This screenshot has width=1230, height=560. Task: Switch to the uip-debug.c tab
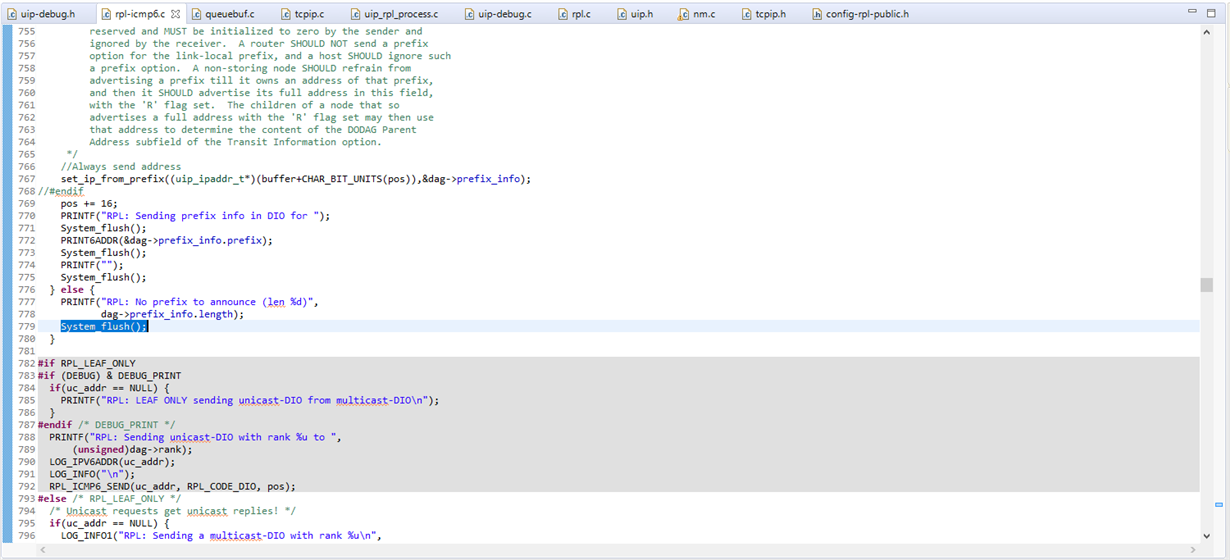pos(497,14)
